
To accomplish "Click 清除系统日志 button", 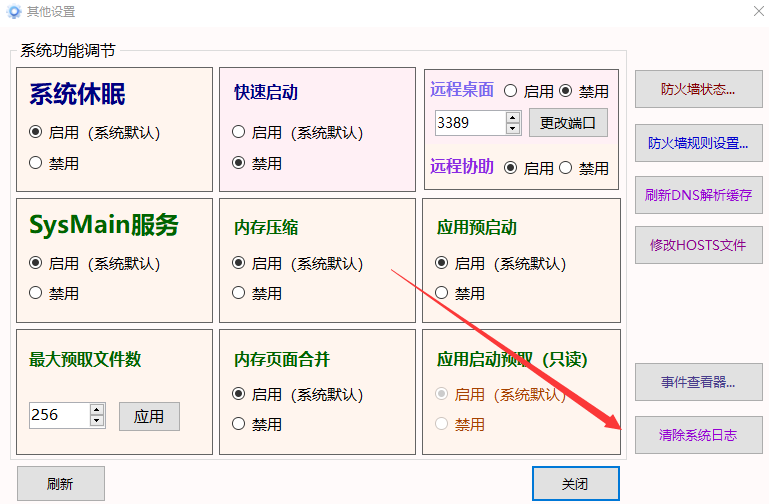I will tap(698, 435).
